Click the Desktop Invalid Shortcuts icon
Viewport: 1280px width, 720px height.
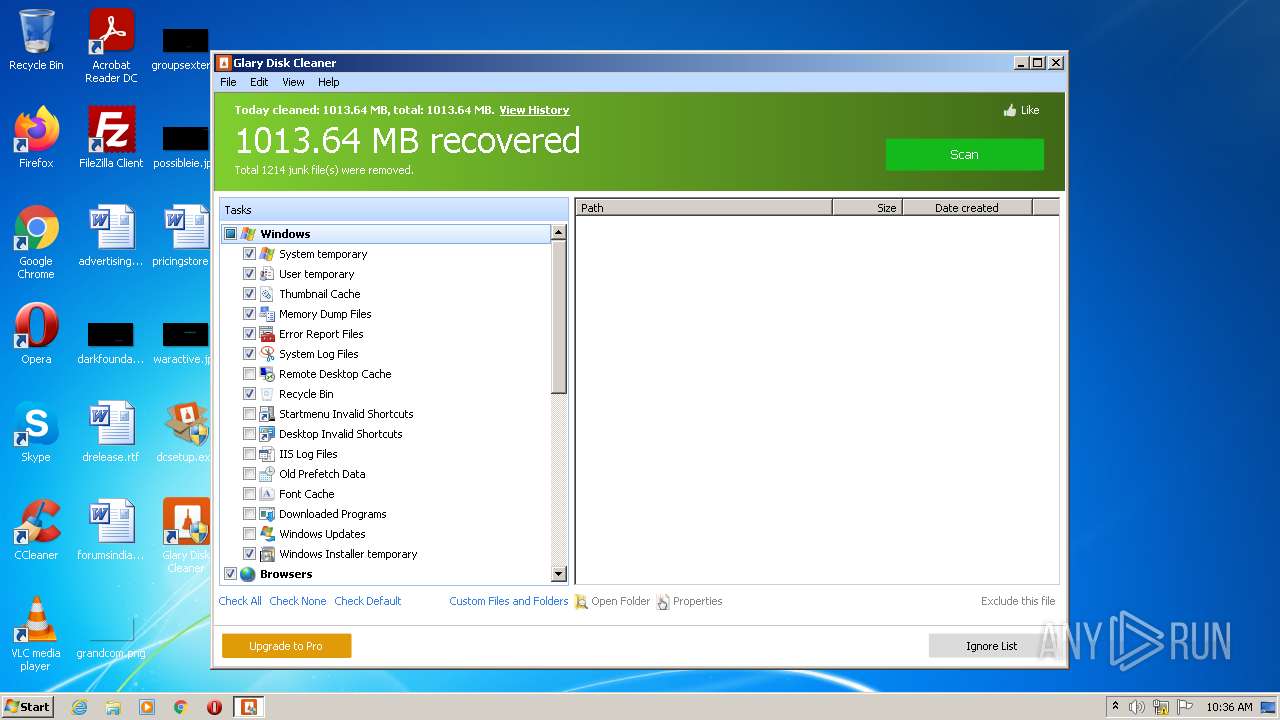[x=267, y=434]
